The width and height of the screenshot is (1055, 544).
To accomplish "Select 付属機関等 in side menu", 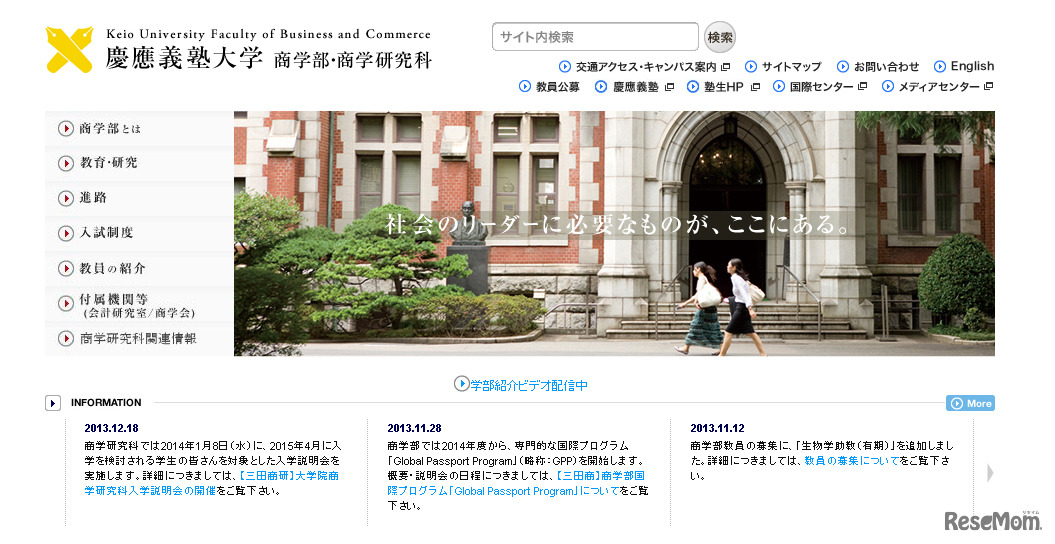I will 139,304.
